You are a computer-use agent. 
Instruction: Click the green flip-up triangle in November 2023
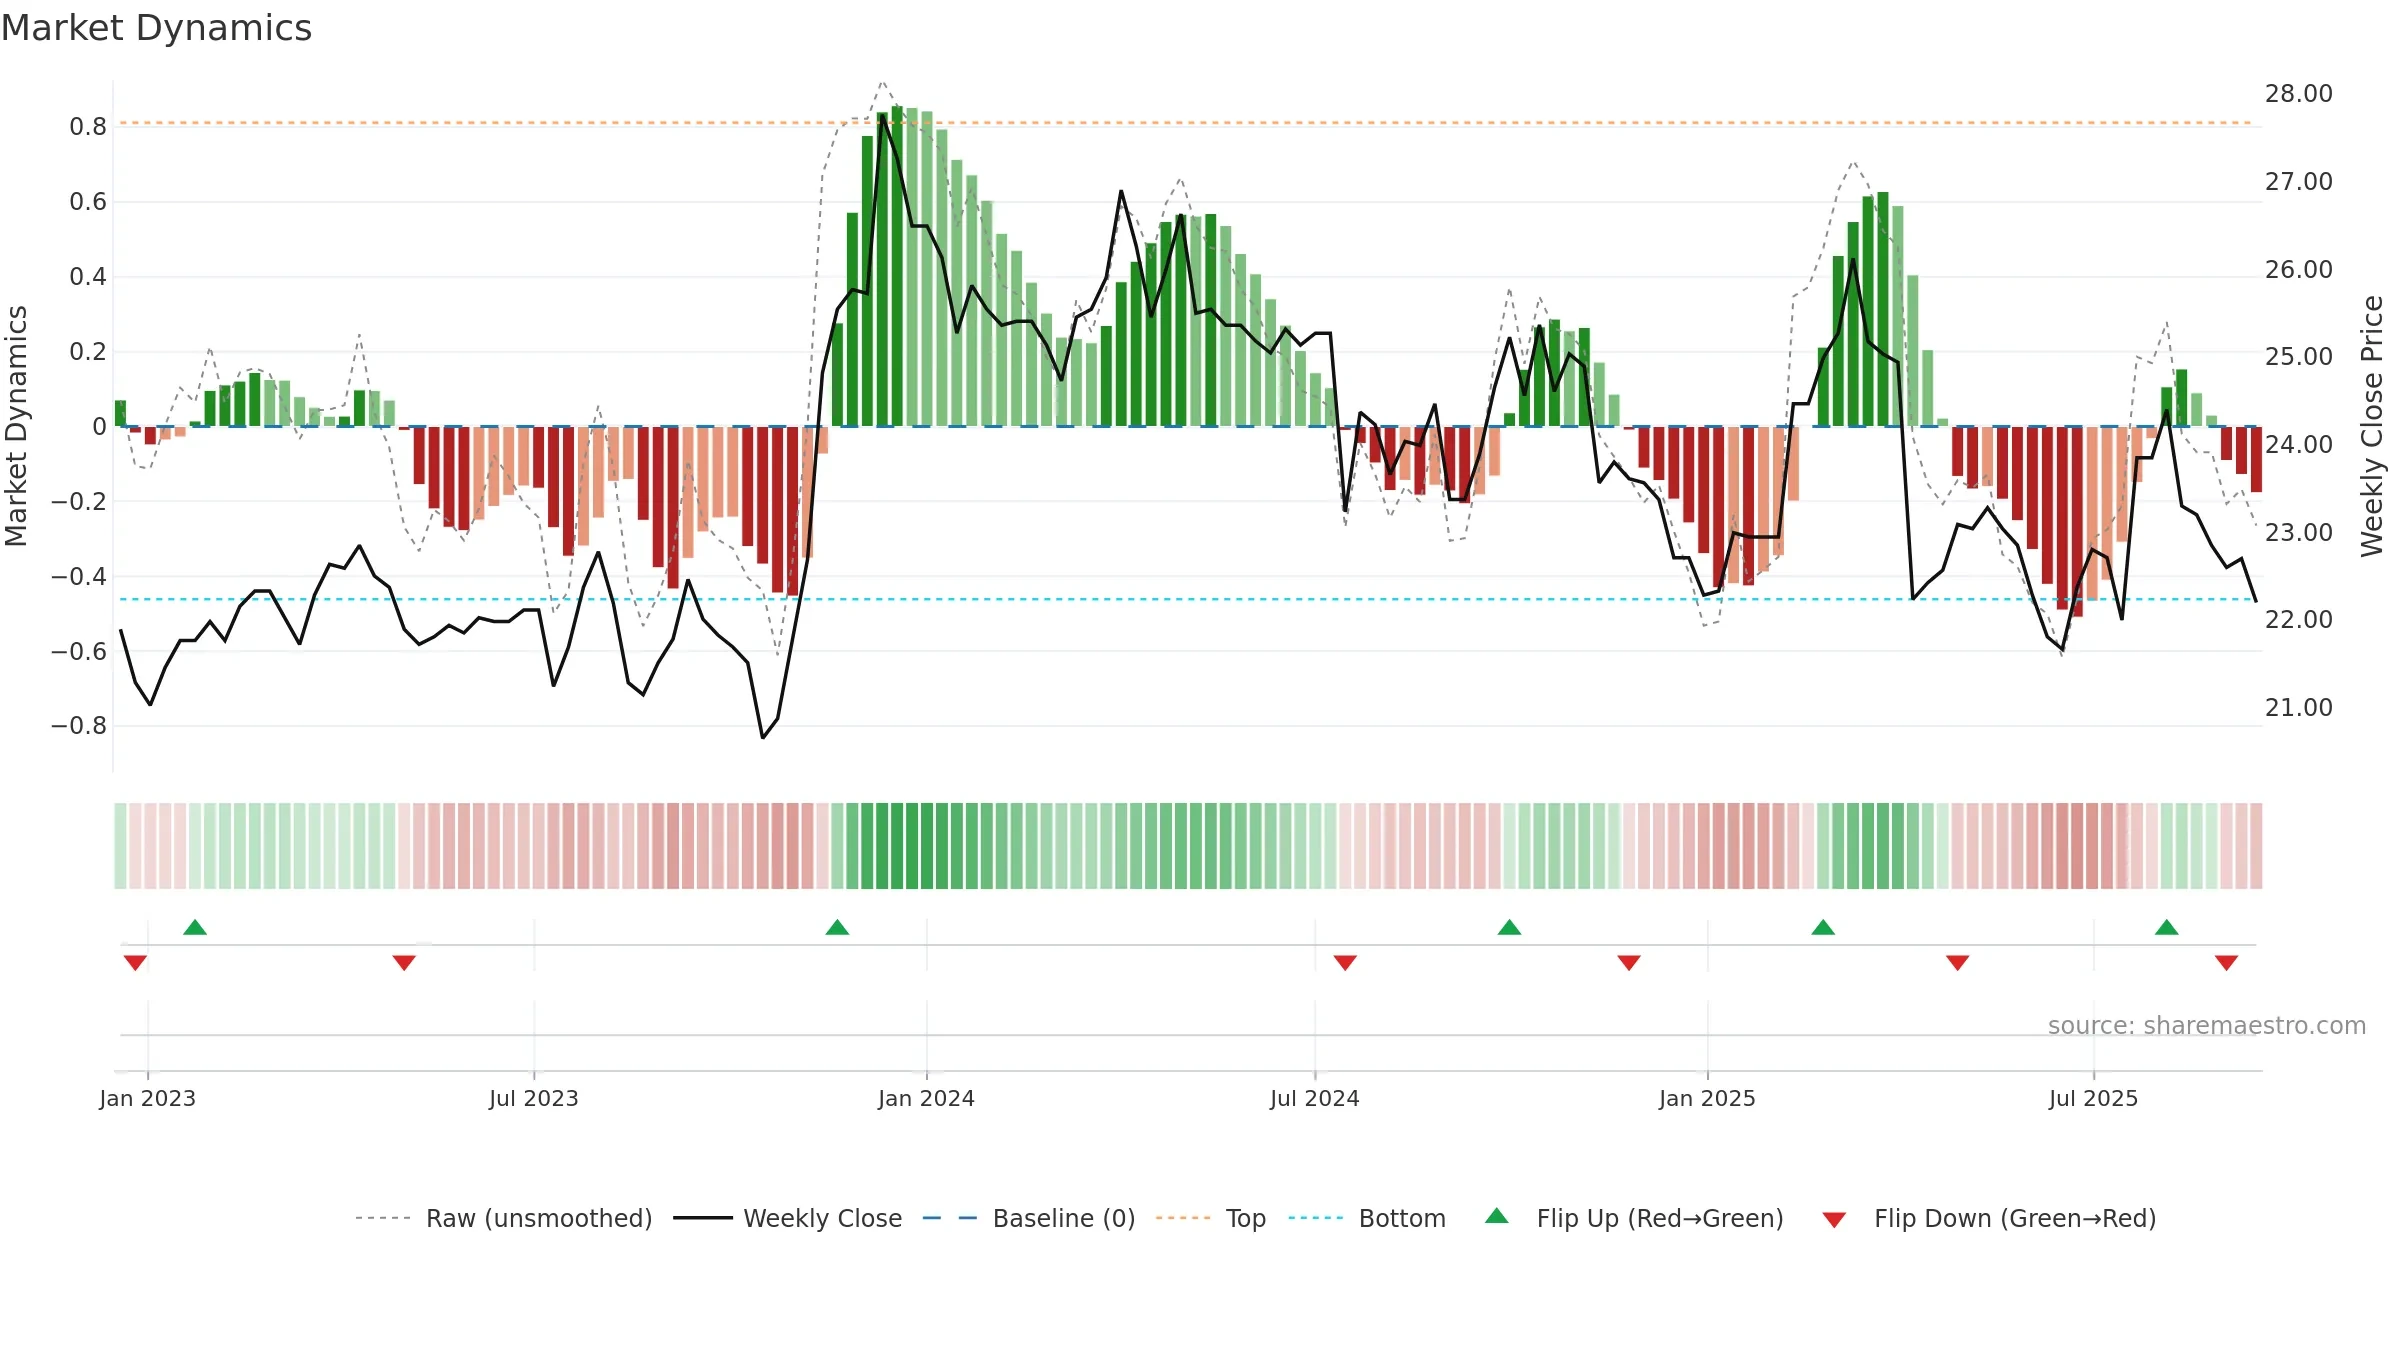pyautogui.click(x=837, y=928)
